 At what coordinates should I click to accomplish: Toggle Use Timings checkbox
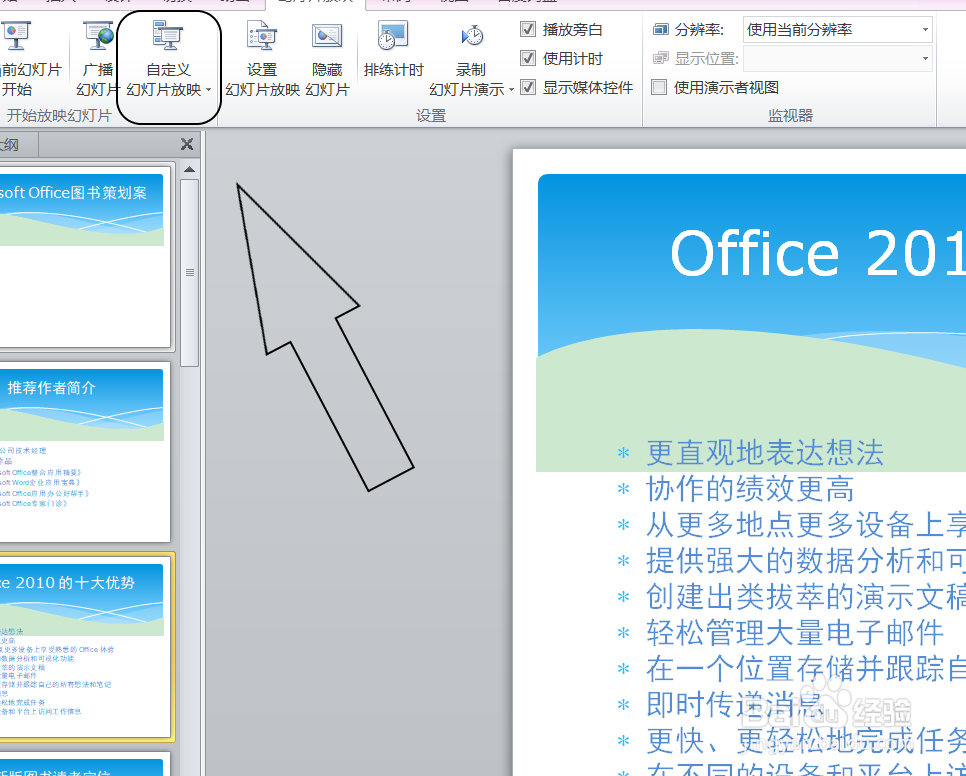(x=528, y=58)
